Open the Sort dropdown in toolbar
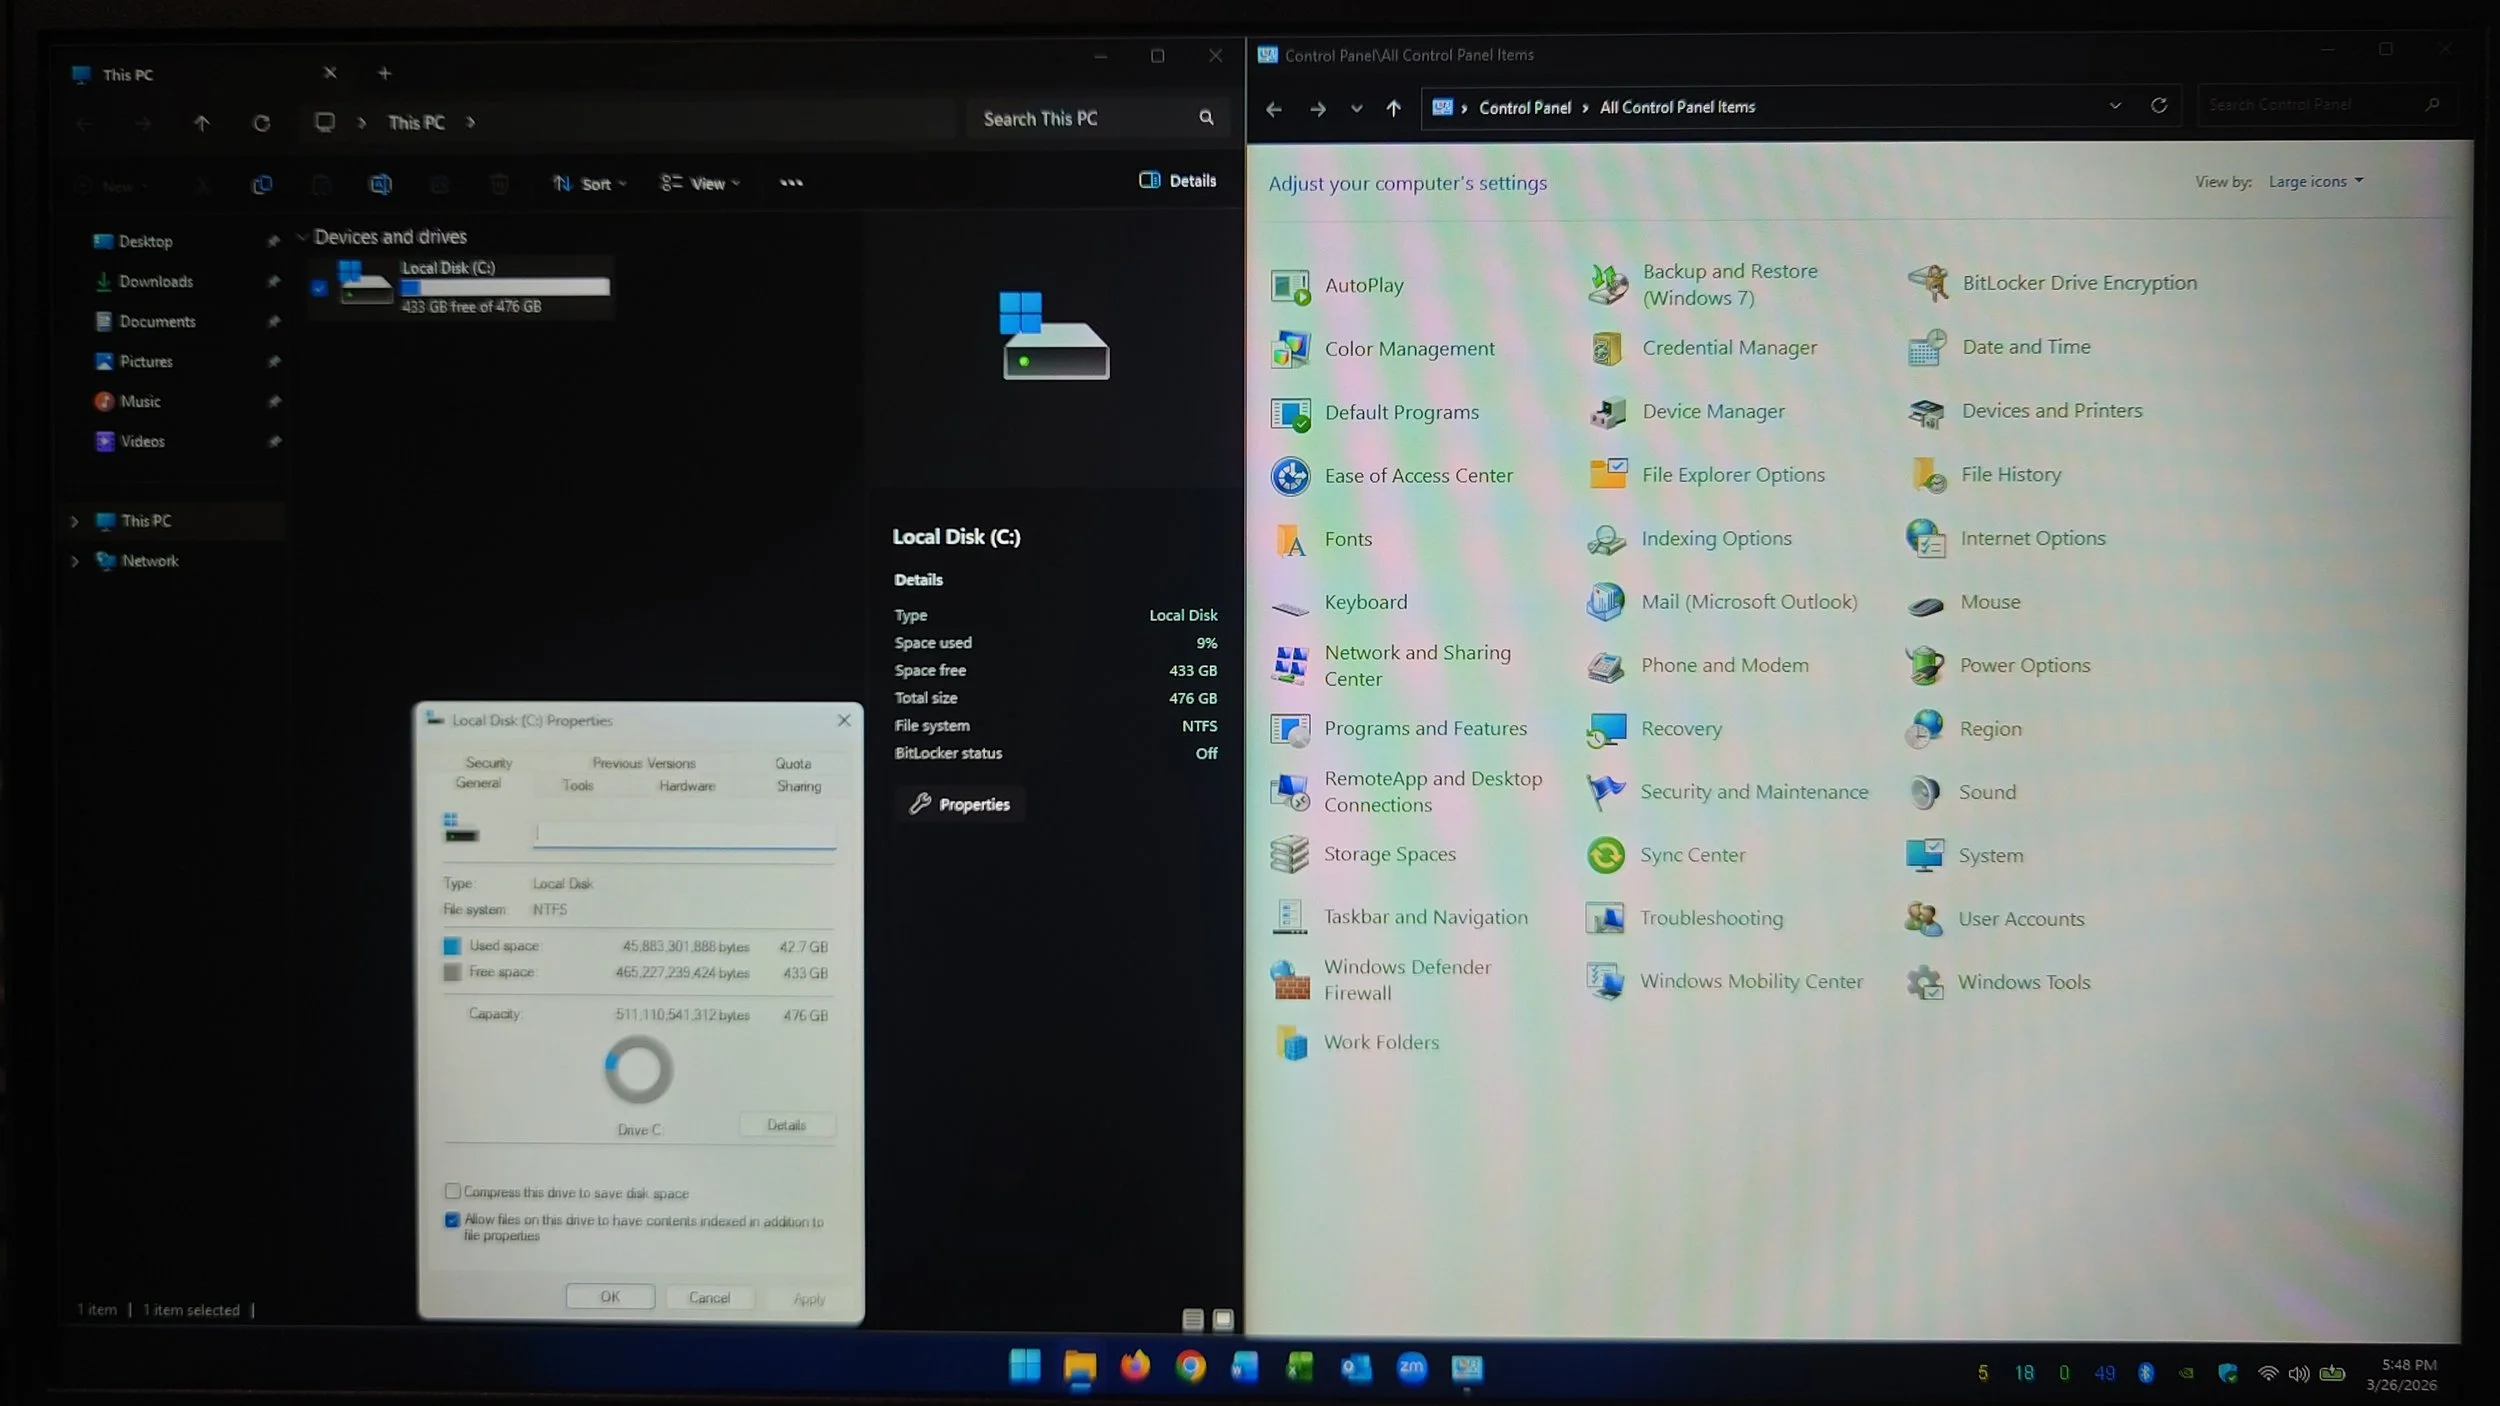The height and width of the screenshot is (1406, 2500). tap(590, 184)
